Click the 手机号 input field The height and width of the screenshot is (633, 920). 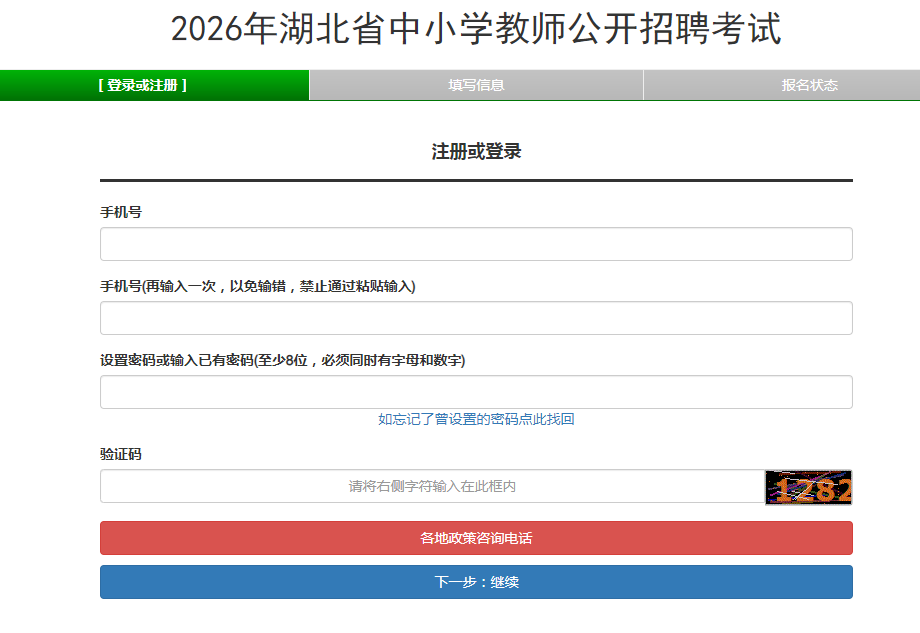(x=476, y=244)
